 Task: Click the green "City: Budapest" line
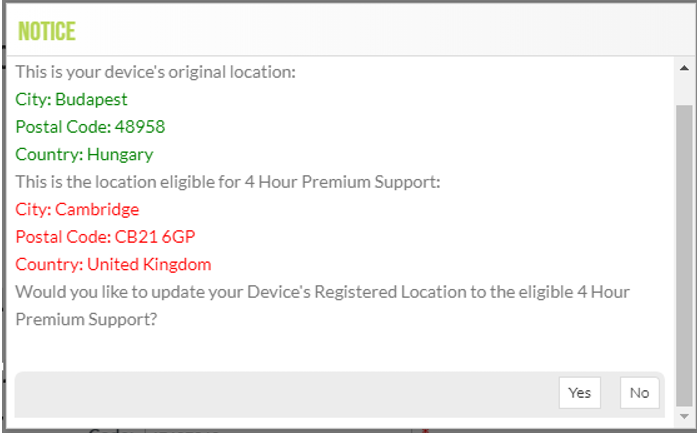click(72, 99)
